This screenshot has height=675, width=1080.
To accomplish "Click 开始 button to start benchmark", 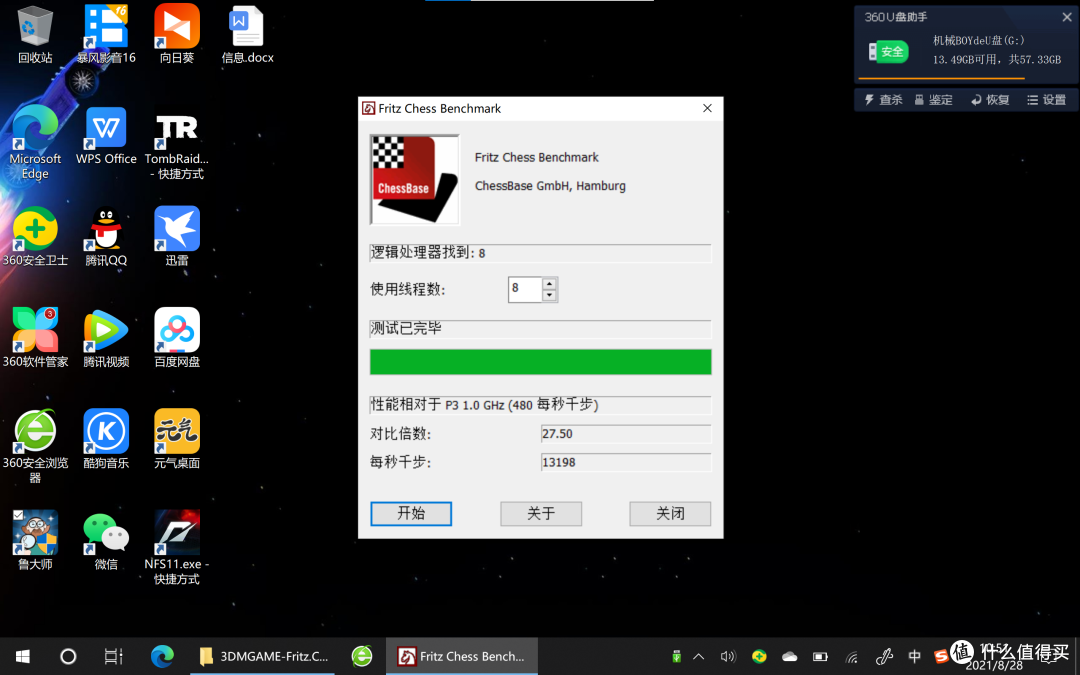I will [411, 513].
